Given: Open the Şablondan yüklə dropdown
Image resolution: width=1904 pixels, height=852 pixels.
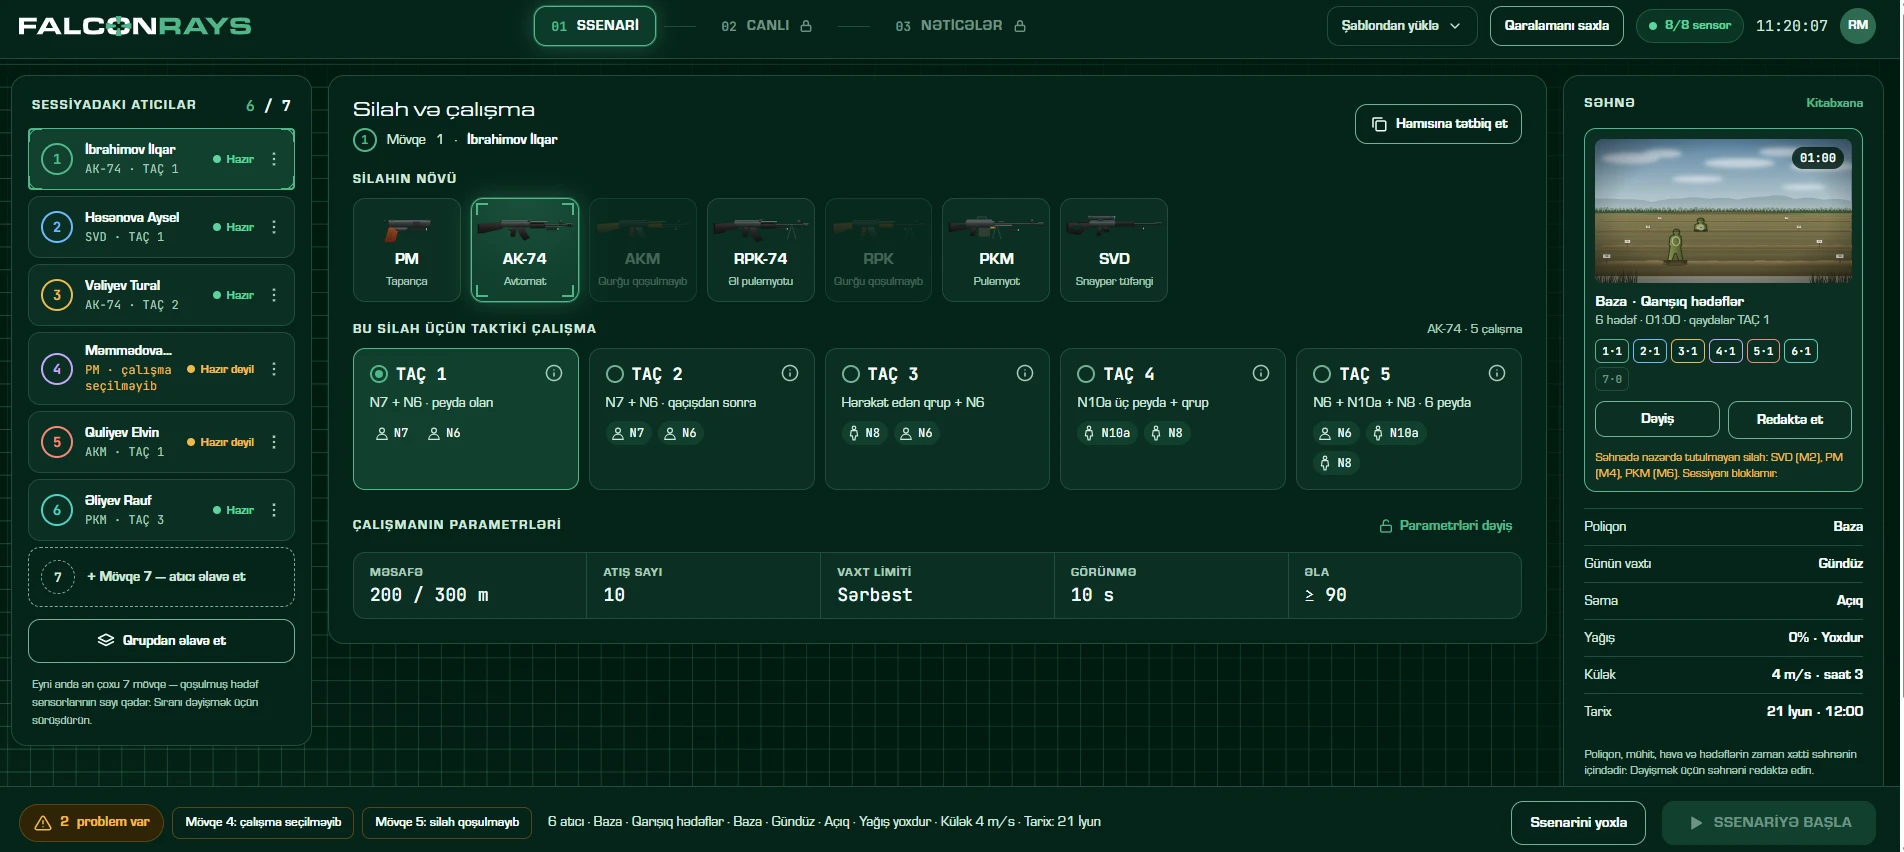Looking at the screenshot, I should (1401, 26).
